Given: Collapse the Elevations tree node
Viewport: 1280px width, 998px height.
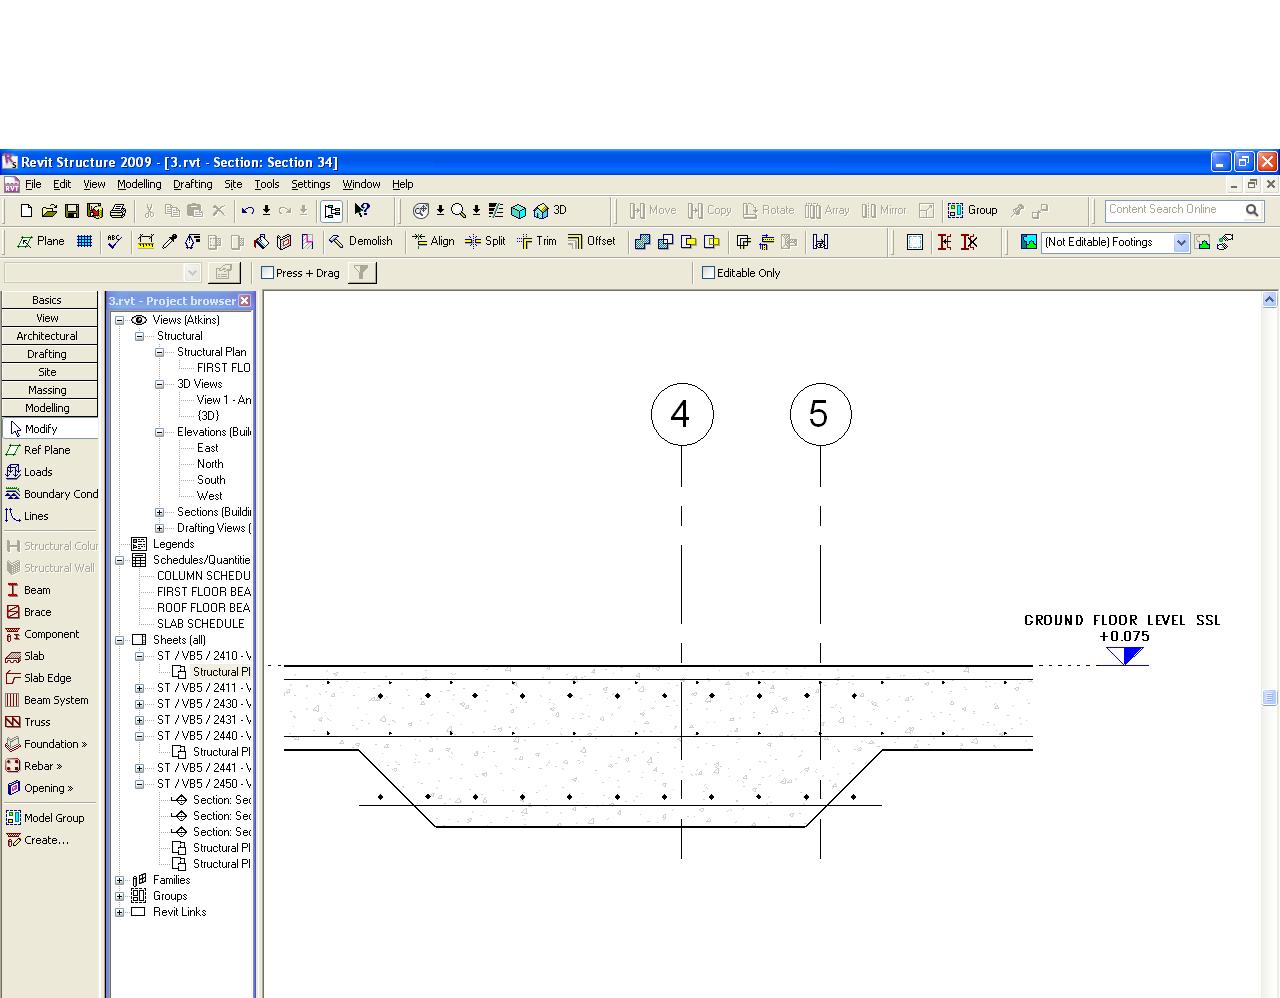Looking at the screenshot, I should point(159,433).
